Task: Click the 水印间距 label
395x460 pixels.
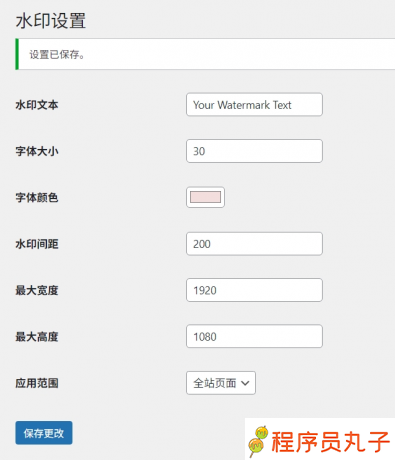Action: (x=37, y=244)
